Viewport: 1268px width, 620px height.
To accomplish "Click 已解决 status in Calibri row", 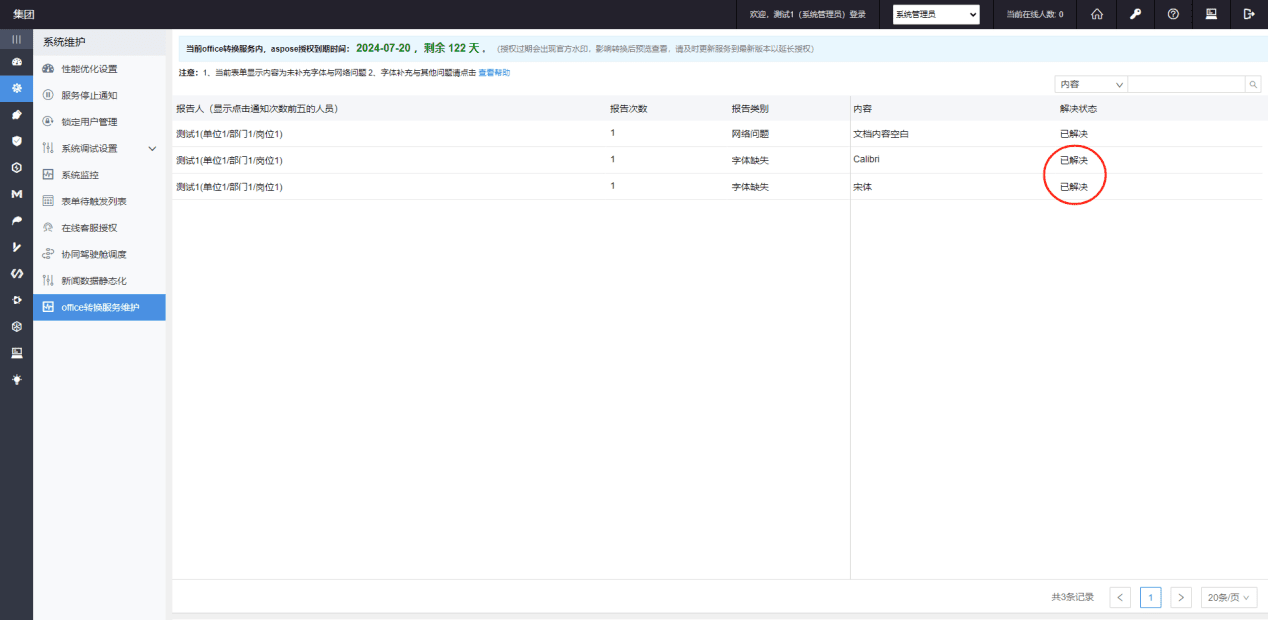I will 1074,160.
